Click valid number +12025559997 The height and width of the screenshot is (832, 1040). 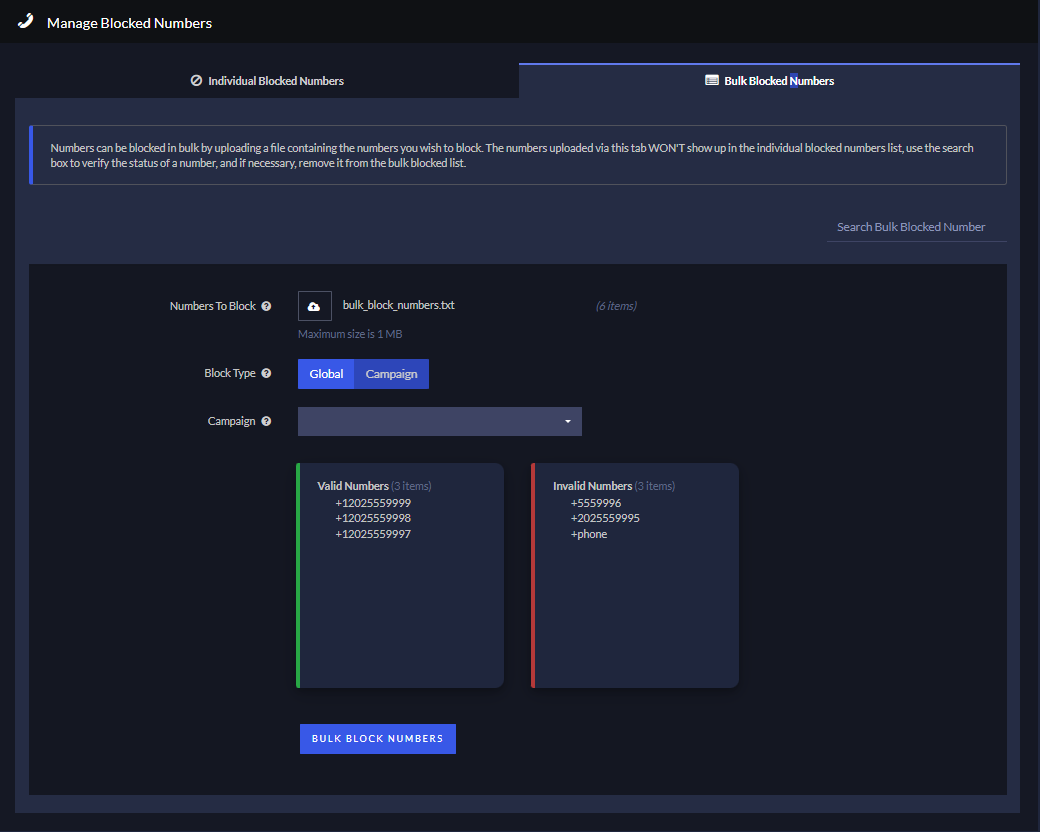[x=373, y=534]
